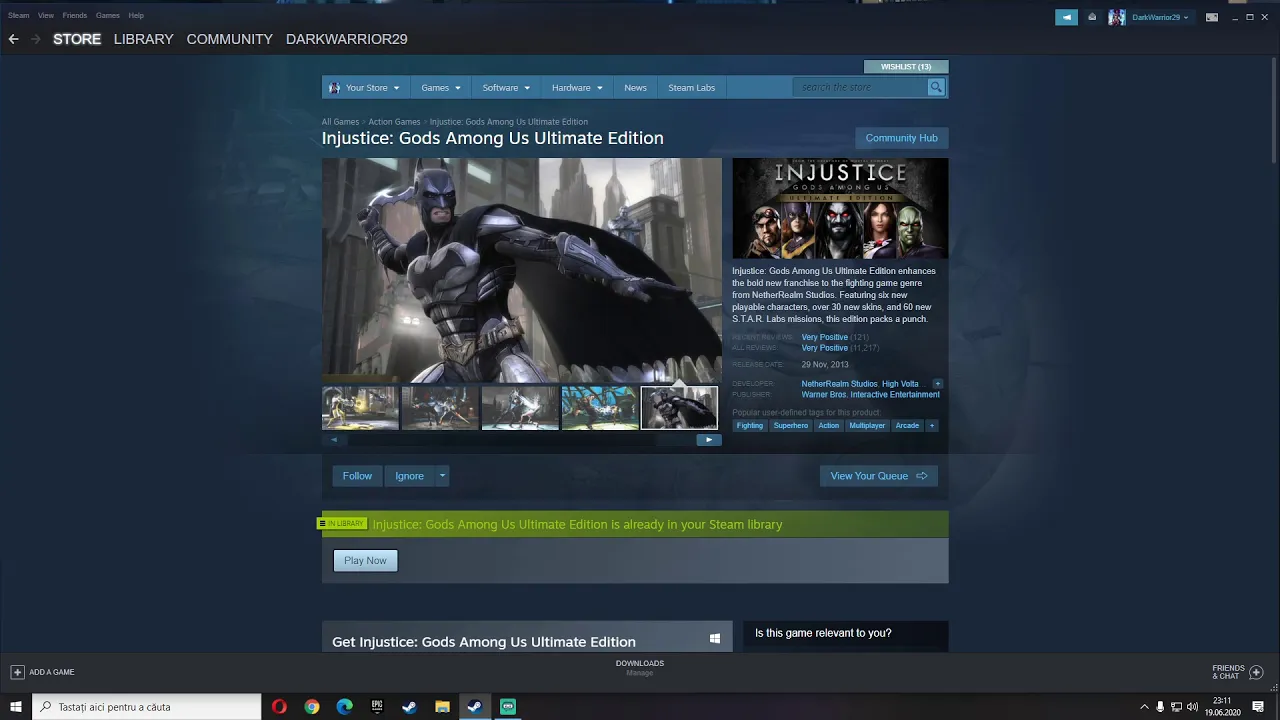Open Windows Start menu
This screenshot has height=720, width=1280.
pos(16,707)
